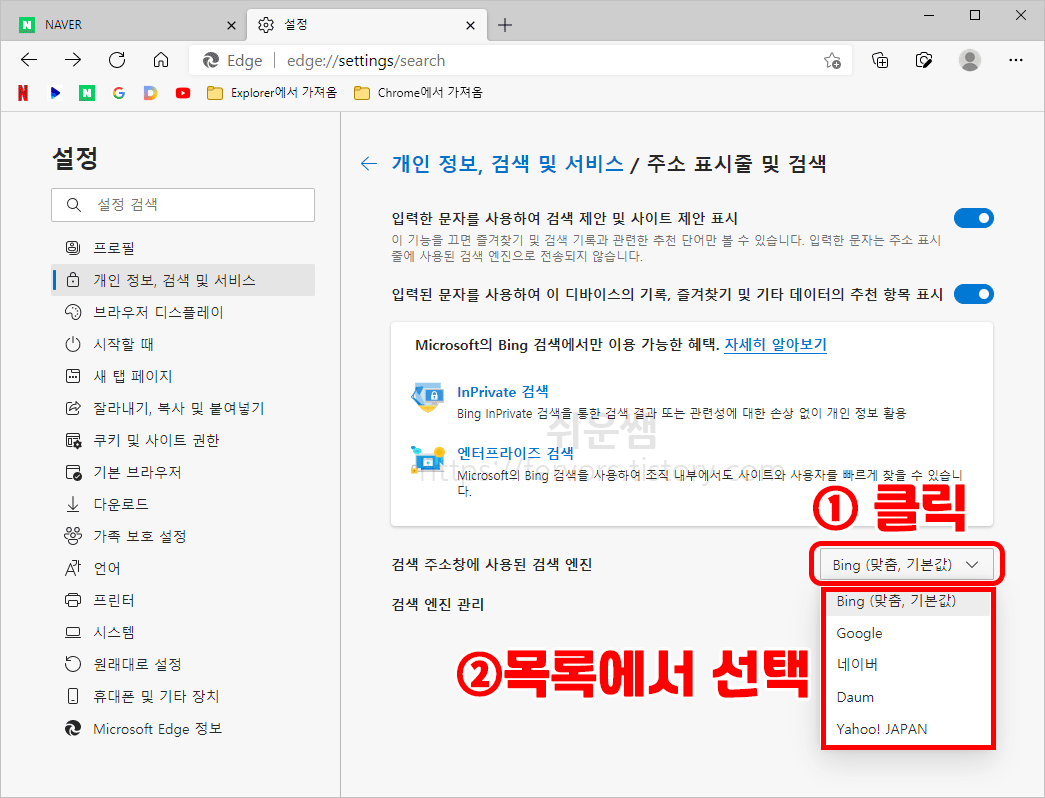Open the 'Chrome에서 가져옴' bookmarks folder
The height and width of the screenshot is (798, 1045).
(418, 93)
